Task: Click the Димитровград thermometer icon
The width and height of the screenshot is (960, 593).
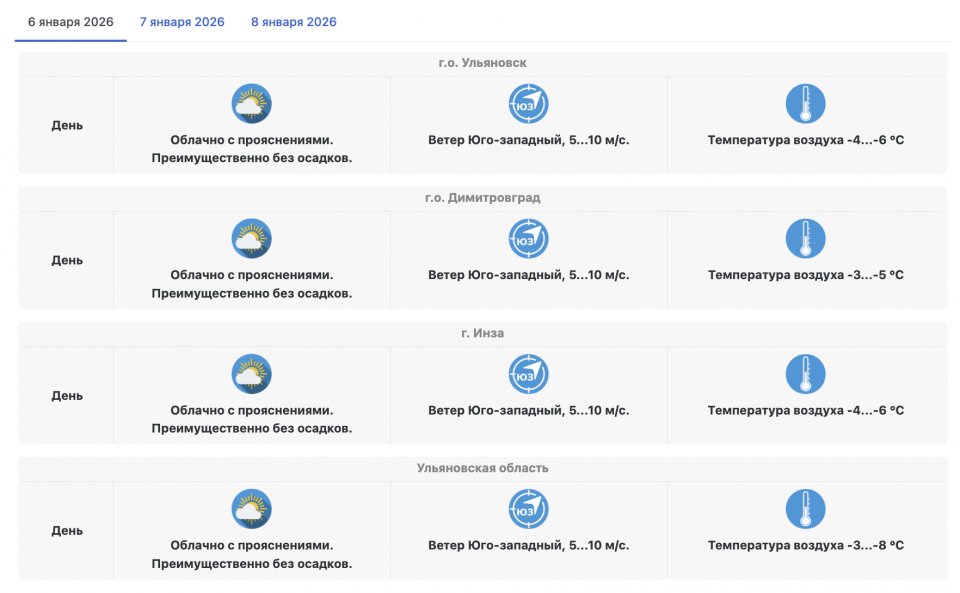Action: point(805,239)
